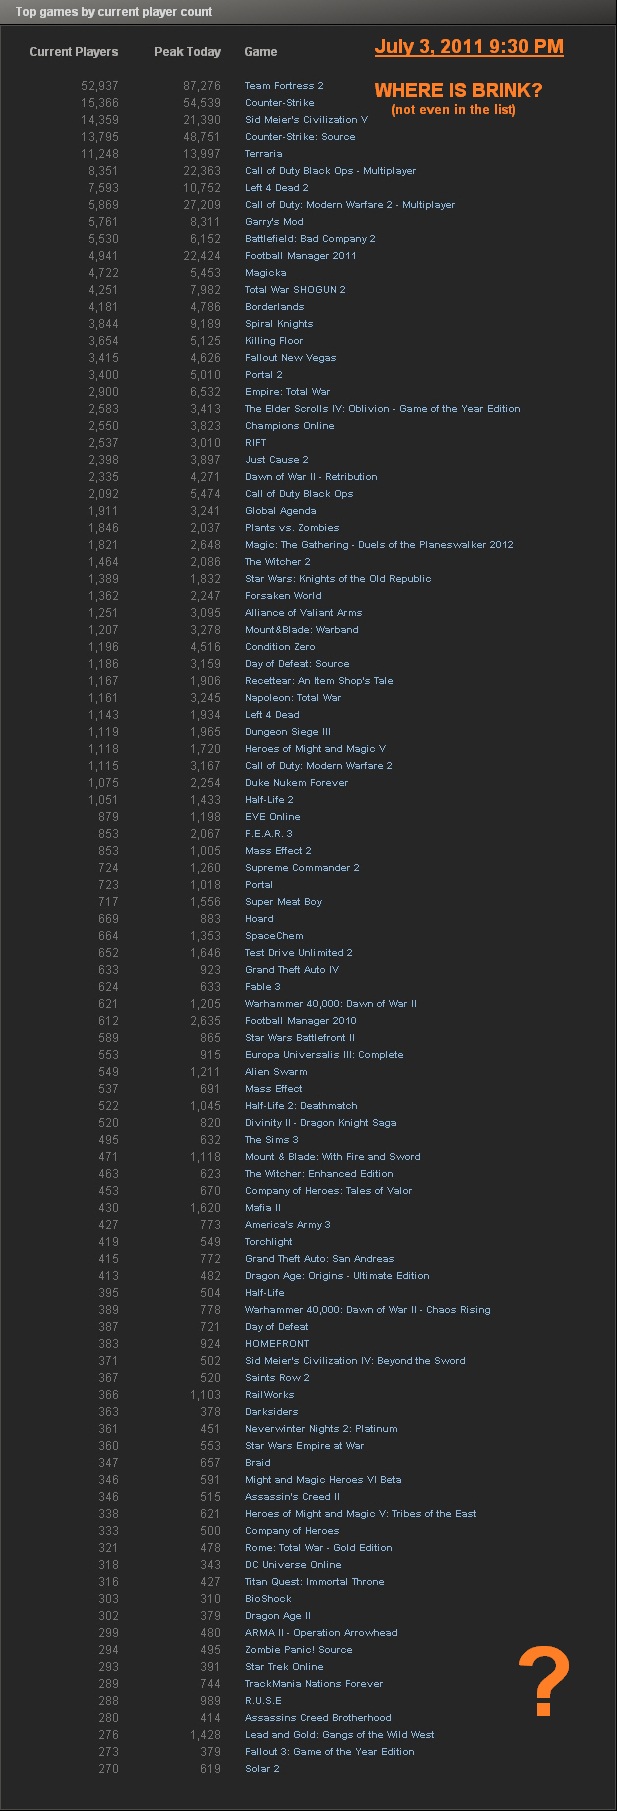Click the underlined July 3, 2011 date text
This screenshot has height=1811, width=617.
[469, 47]
